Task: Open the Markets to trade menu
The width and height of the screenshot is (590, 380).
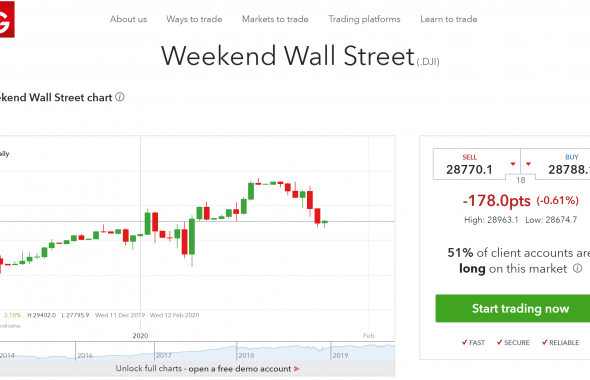Action: [275, 19]
